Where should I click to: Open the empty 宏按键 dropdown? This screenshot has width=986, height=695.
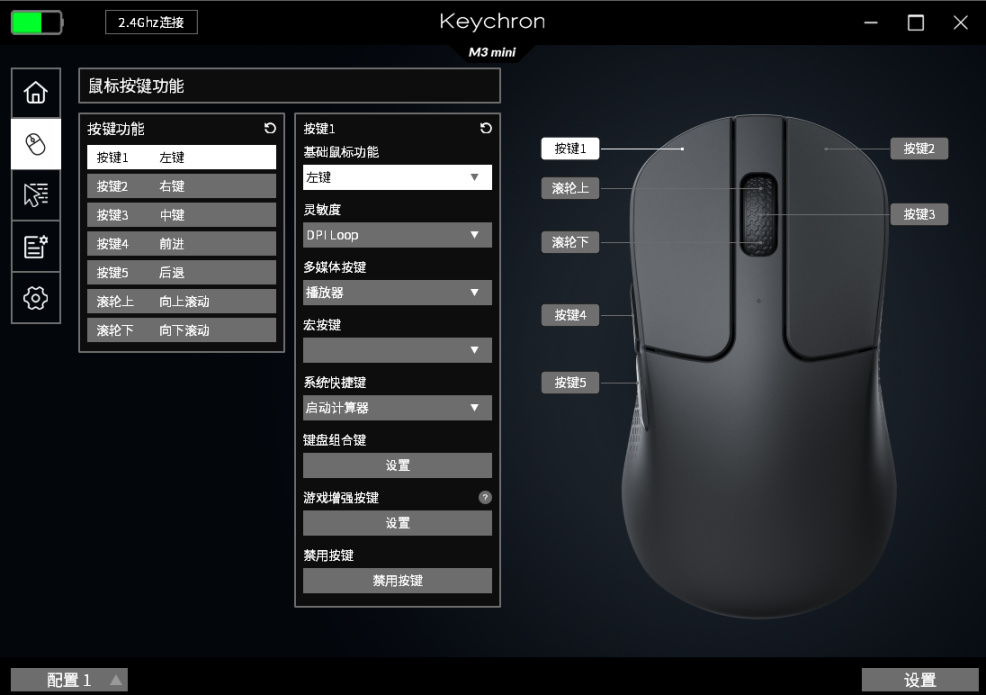(397, 350)
